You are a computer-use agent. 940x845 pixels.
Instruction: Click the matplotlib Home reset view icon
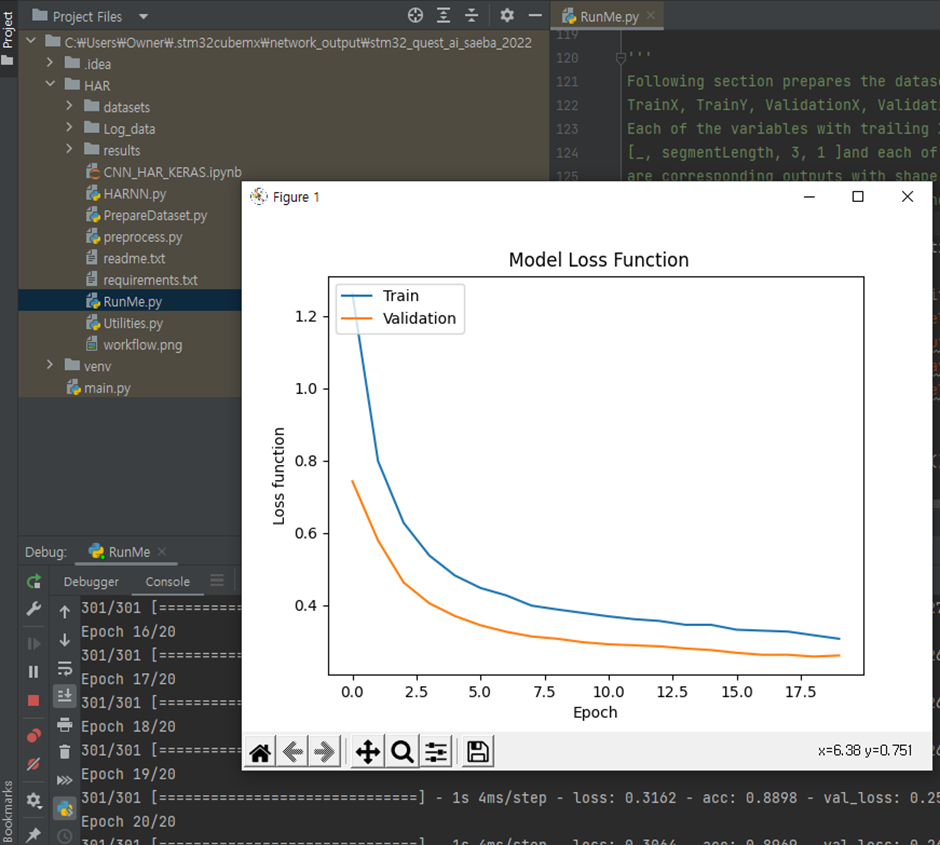click(x=260, y=752)
